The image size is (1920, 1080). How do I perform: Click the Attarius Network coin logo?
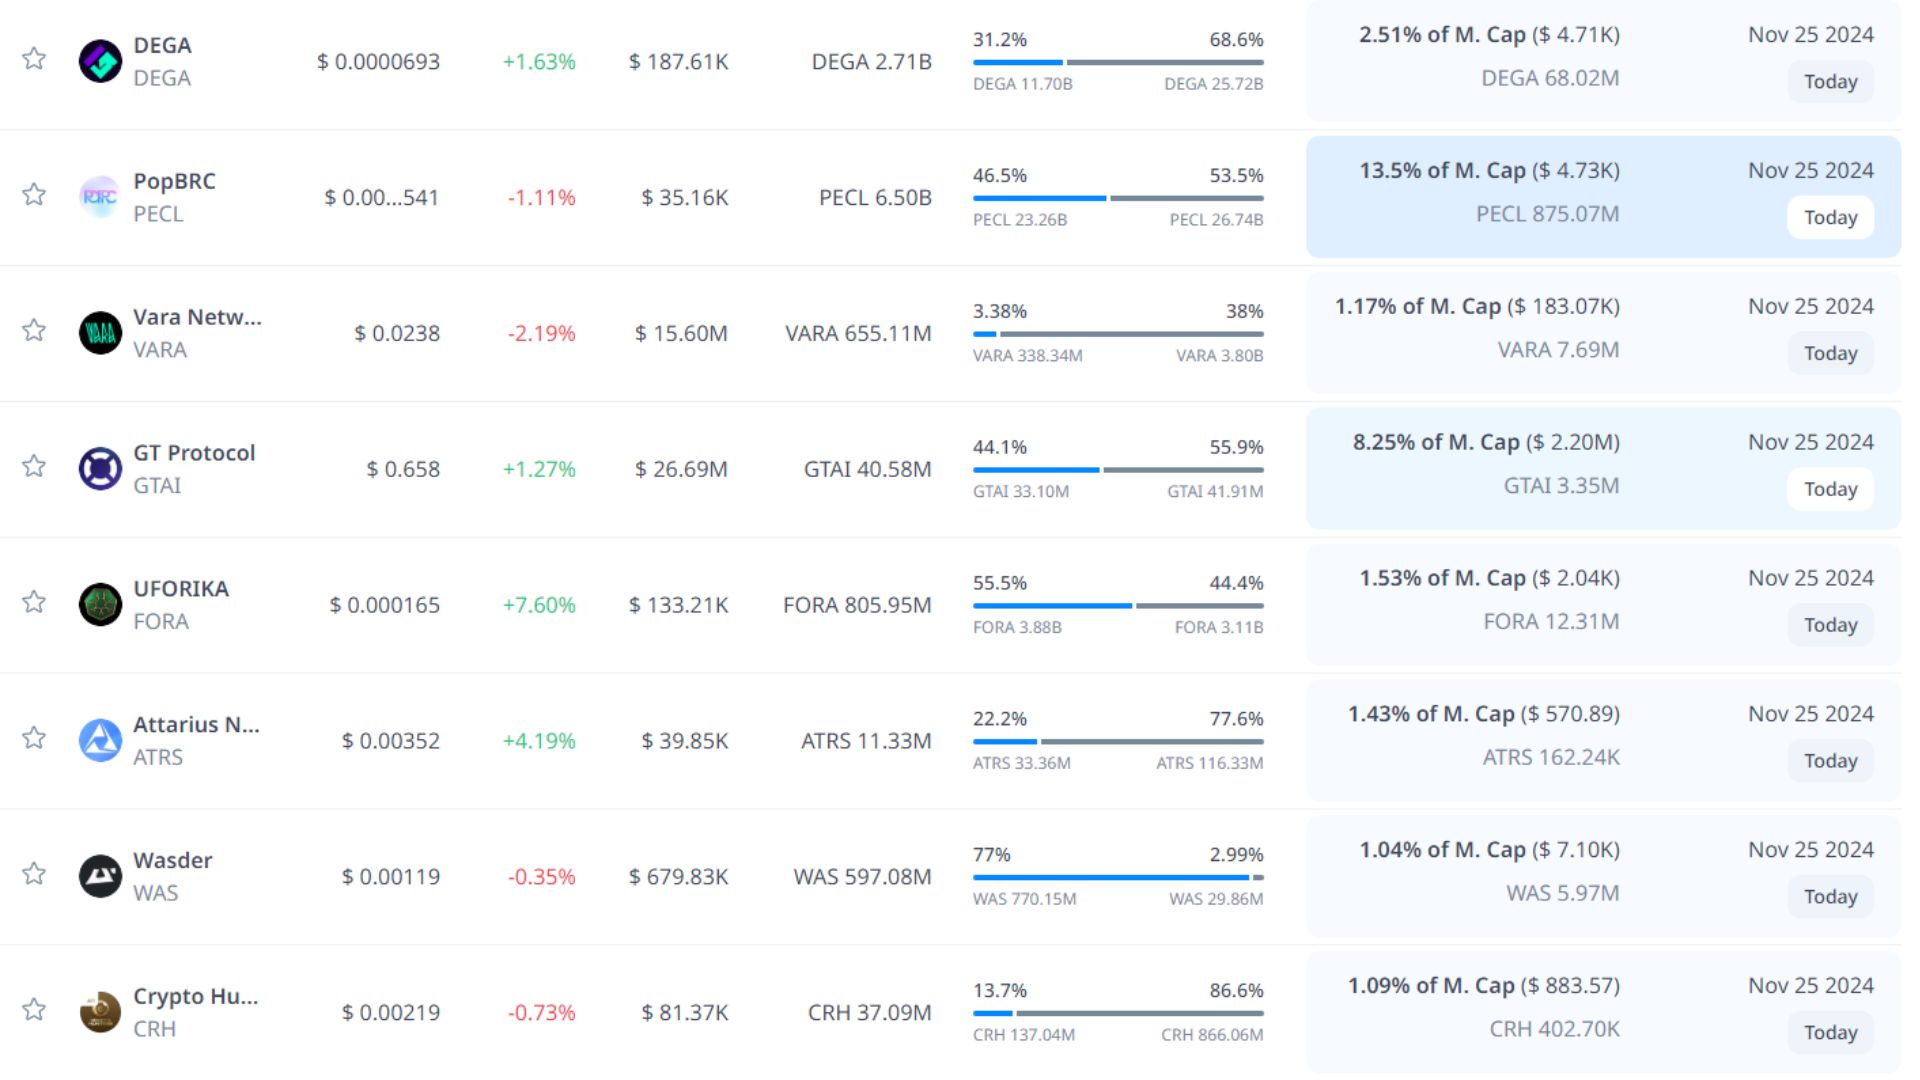point(100,741)
